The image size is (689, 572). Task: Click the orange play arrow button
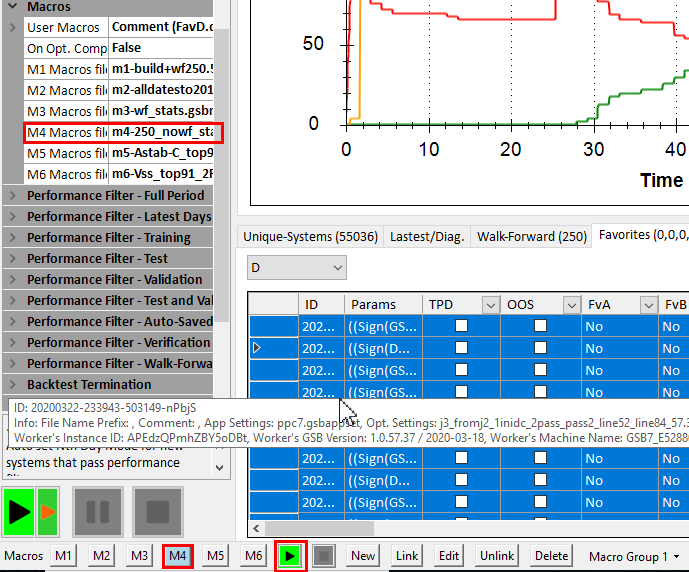pyautogui.click(x=47, y=512)
